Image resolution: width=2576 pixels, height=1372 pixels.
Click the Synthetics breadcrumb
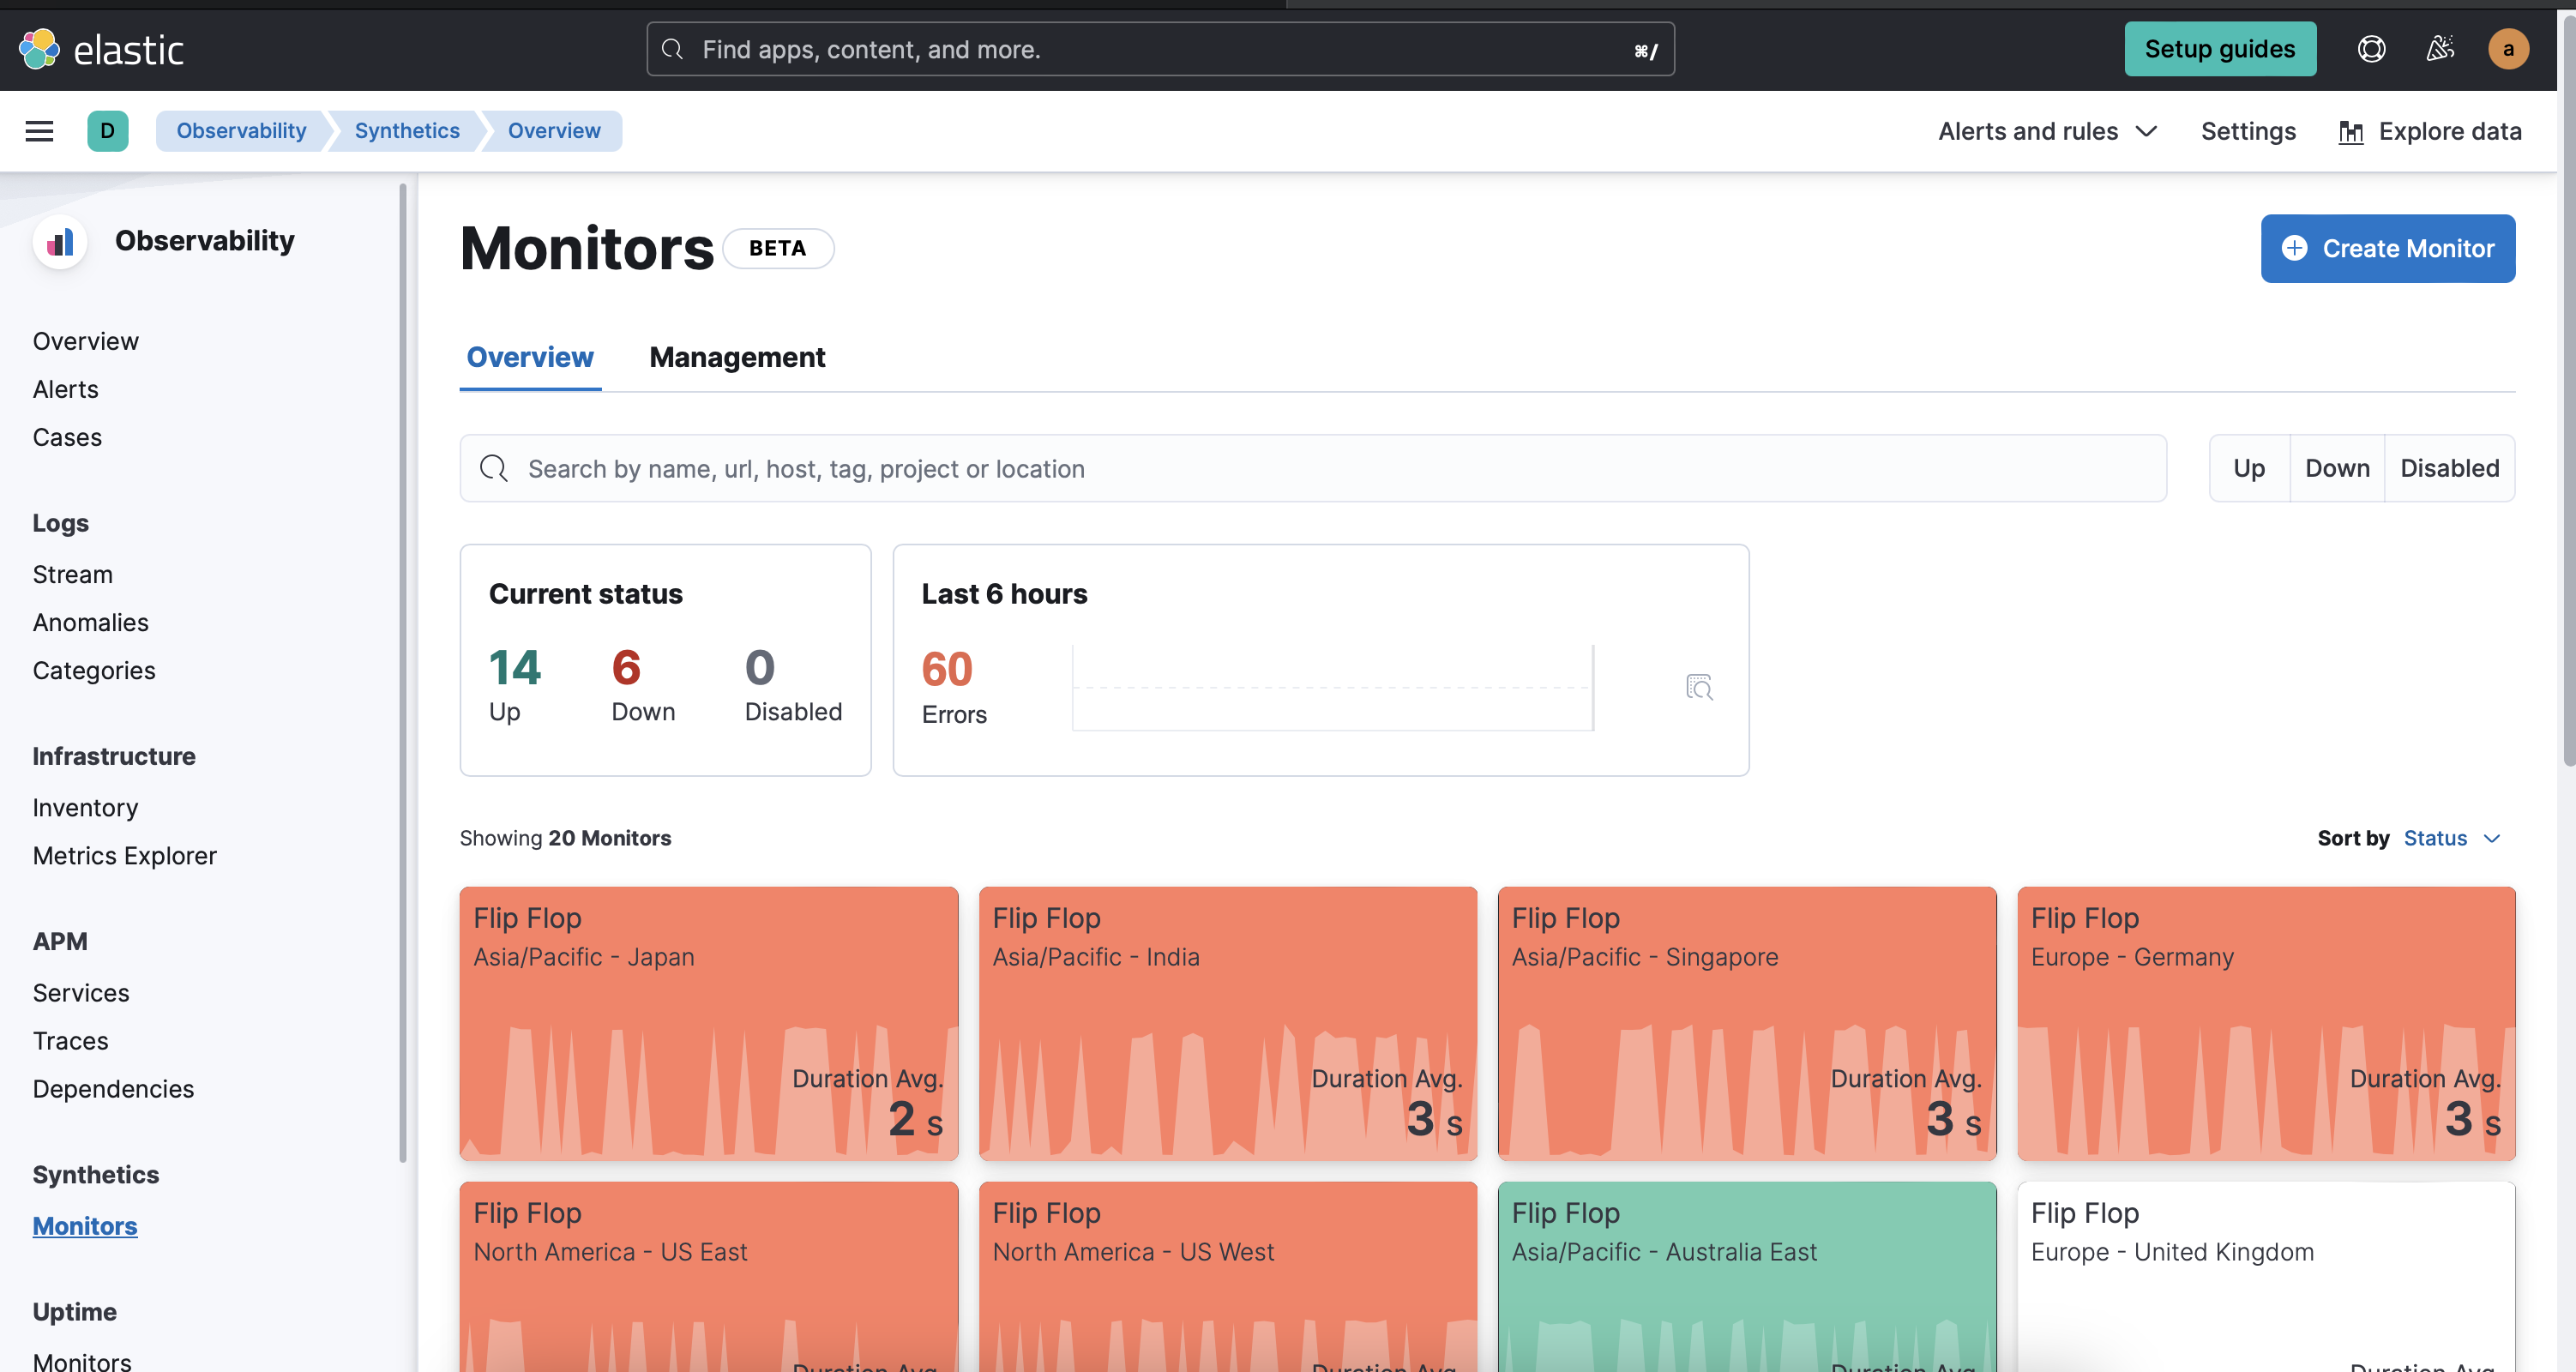pos(407,131)
